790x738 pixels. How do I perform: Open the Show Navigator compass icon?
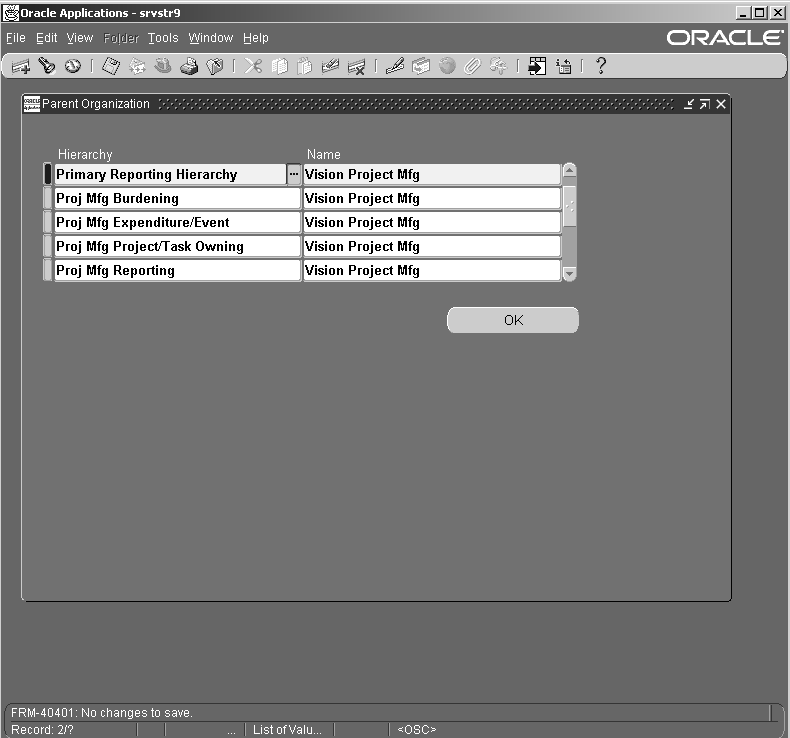pyautogui.click(x=73, y=66)
